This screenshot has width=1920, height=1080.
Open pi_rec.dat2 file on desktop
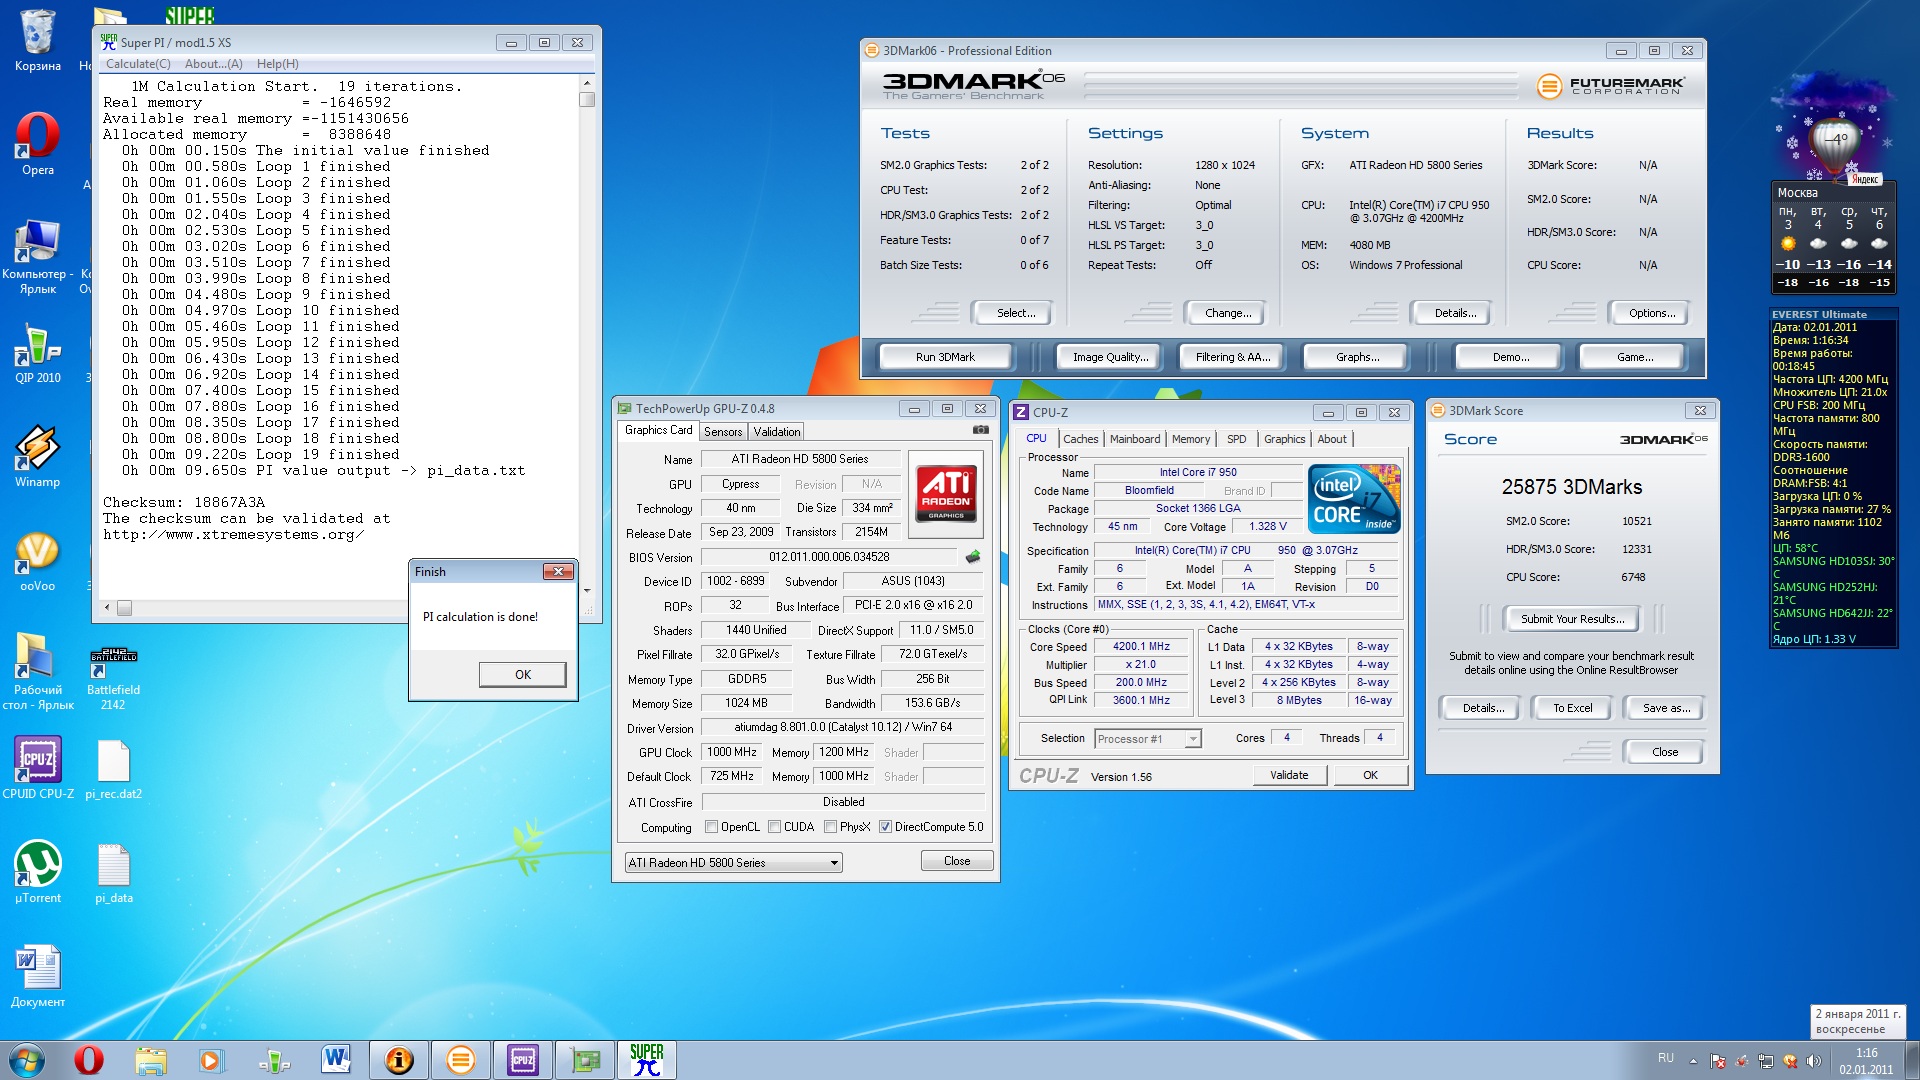click(x=113, y=769)
